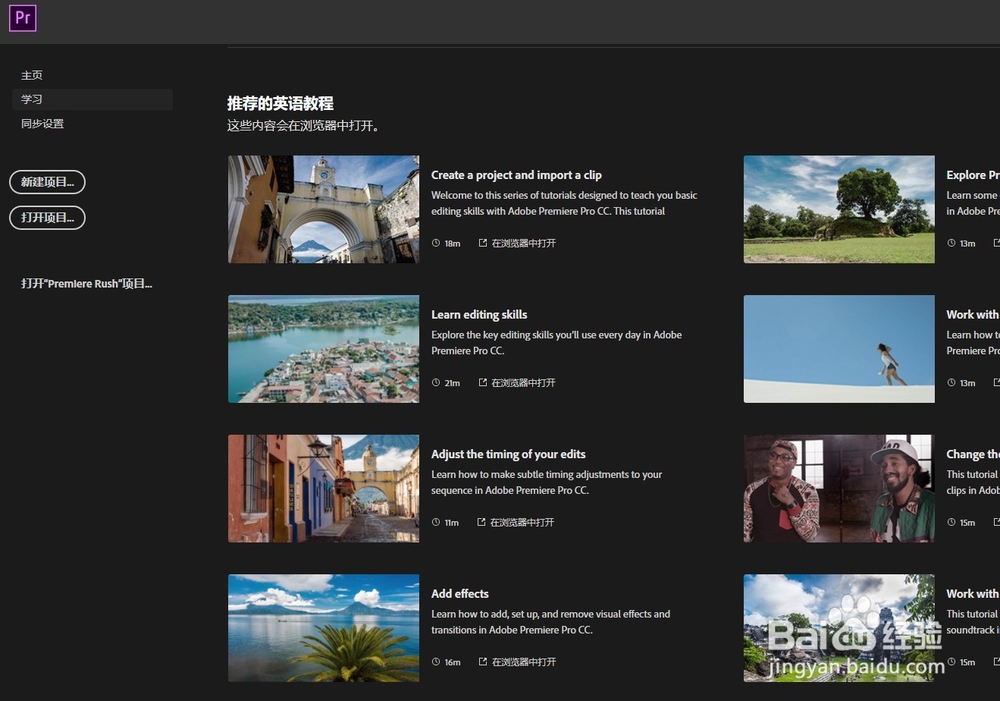The height and width of the screenshot is (701, 1000).
Task: Click the clock icon beside 18m
Action: (436, 243)
